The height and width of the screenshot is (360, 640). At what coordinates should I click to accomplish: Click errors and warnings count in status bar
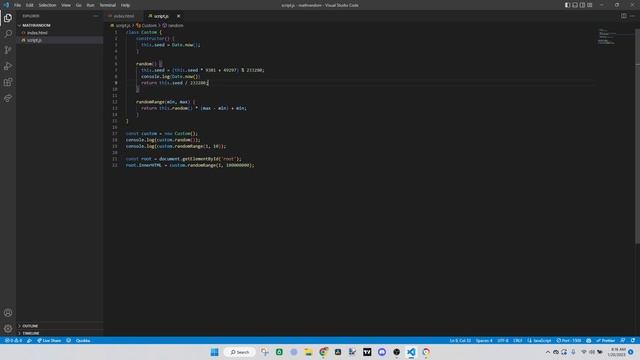(13, 340)
